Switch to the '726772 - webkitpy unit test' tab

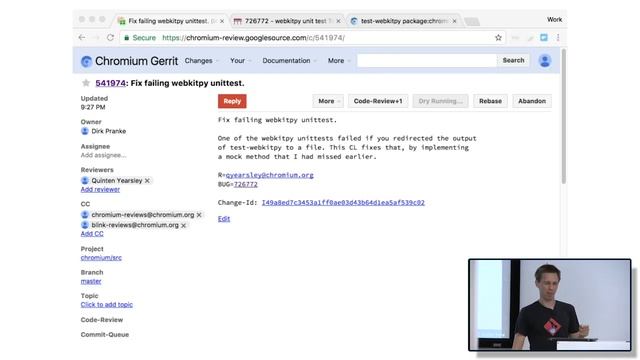coord(288,21)
